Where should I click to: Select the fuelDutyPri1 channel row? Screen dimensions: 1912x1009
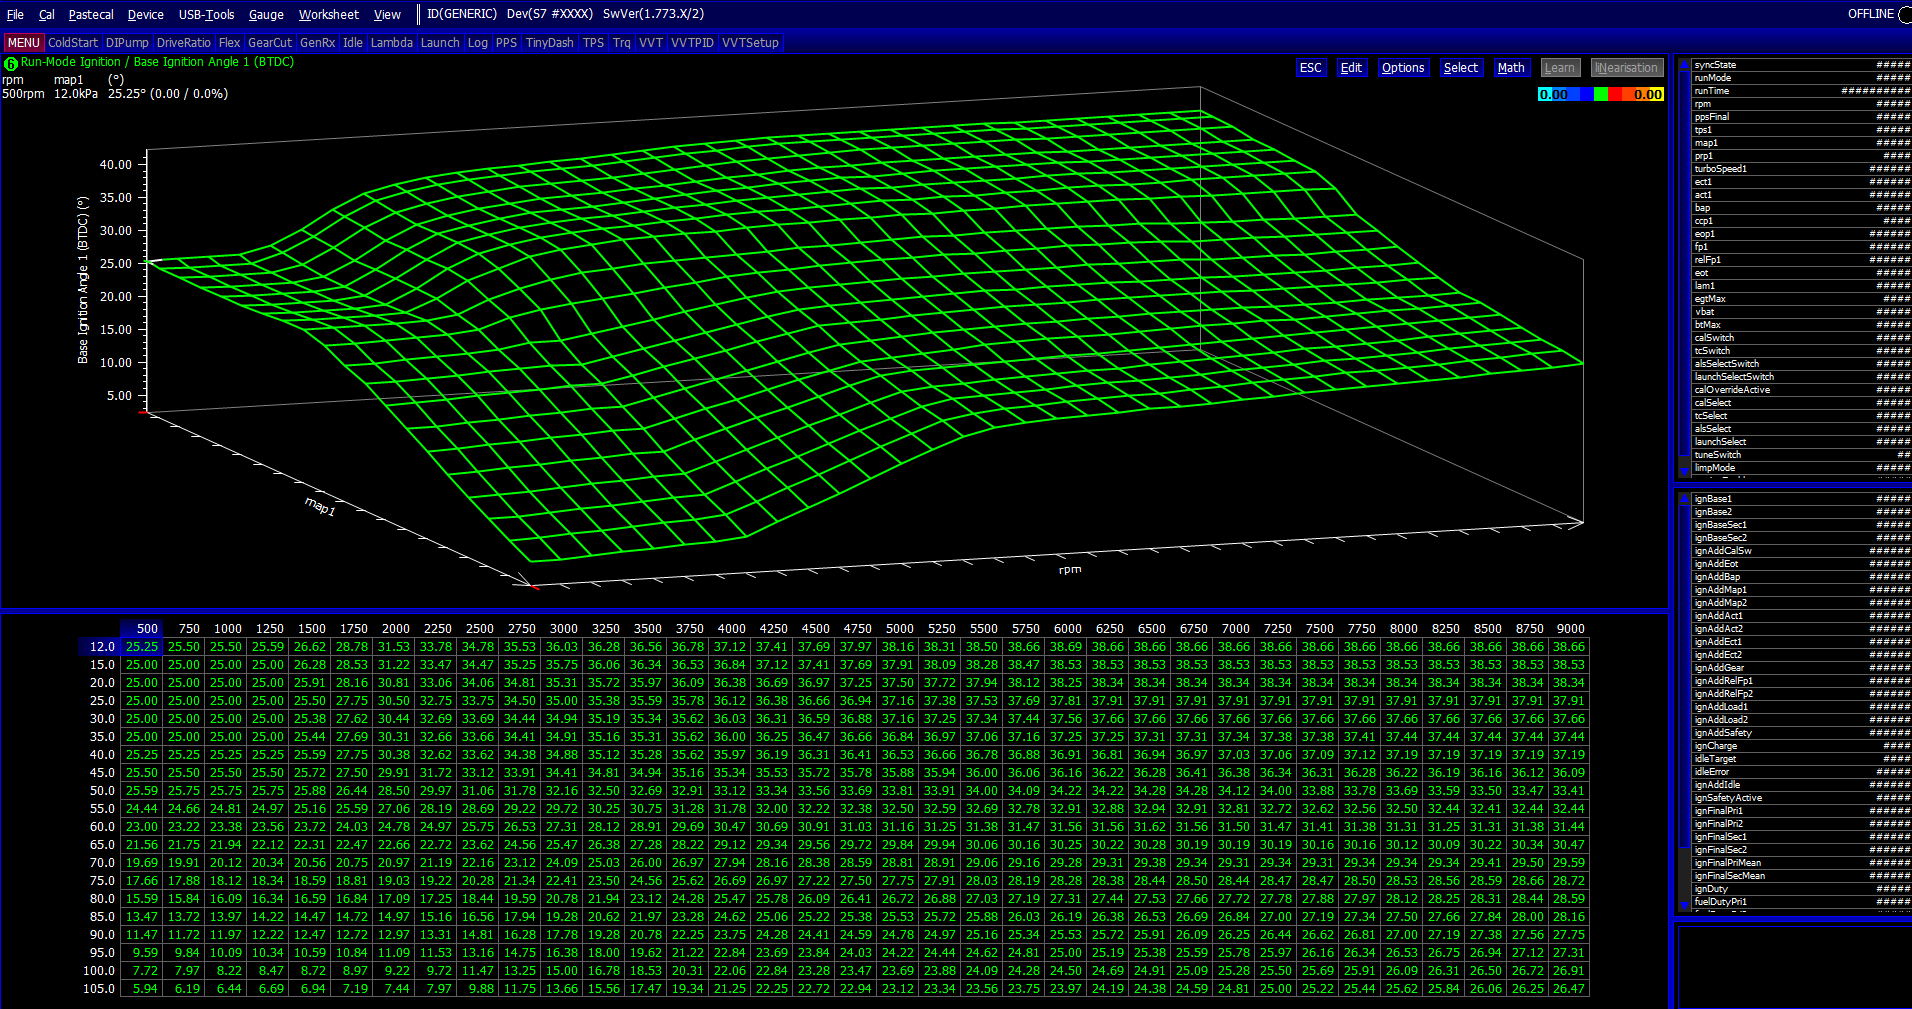click(1801, 902)
